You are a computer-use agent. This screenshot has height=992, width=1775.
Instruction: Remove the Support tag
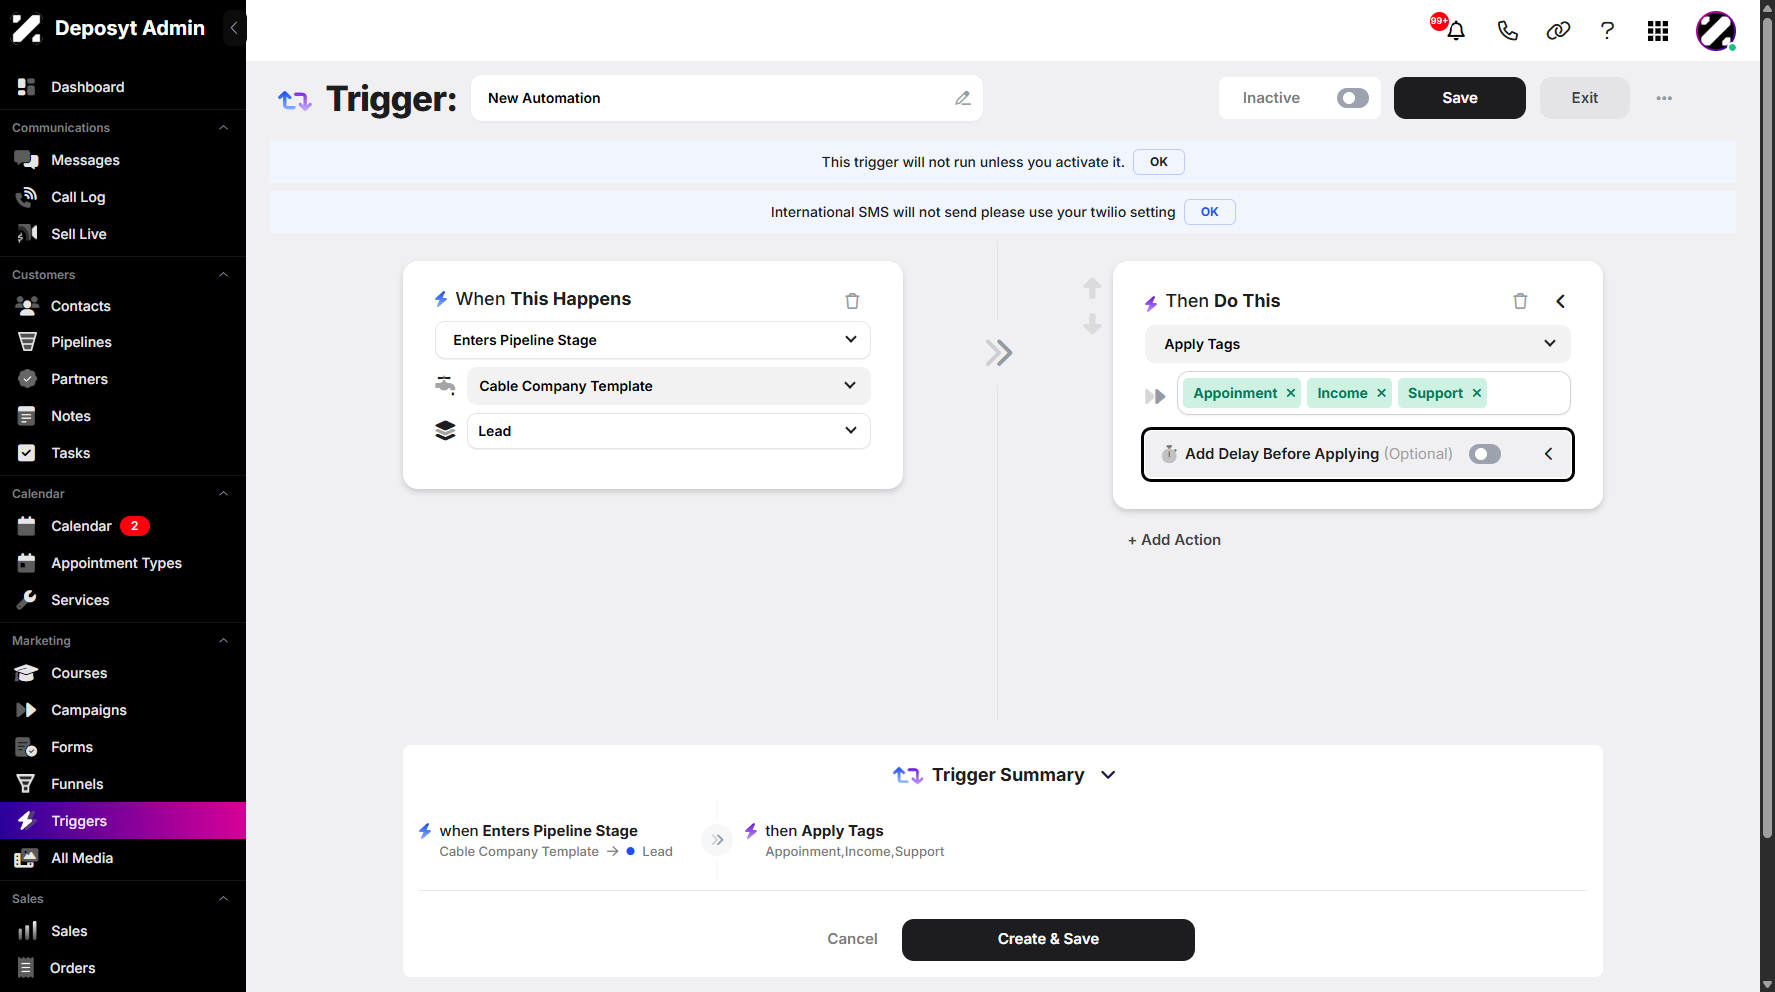(1476, 393)
